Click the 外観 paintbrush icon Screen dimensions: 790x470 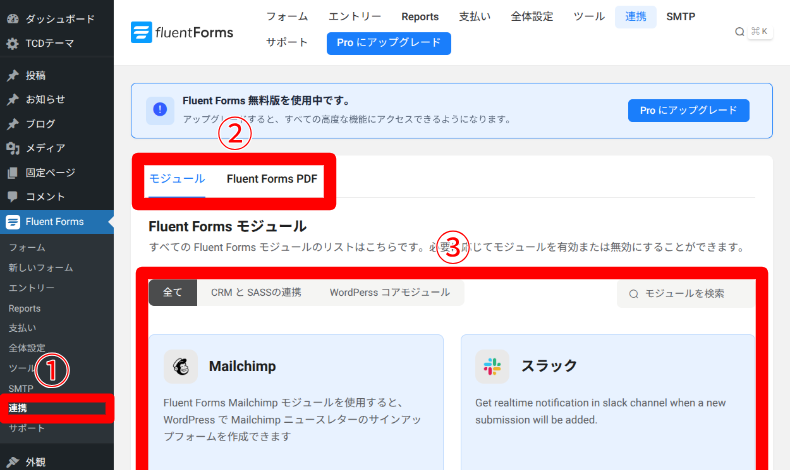(x=13, y=462)
